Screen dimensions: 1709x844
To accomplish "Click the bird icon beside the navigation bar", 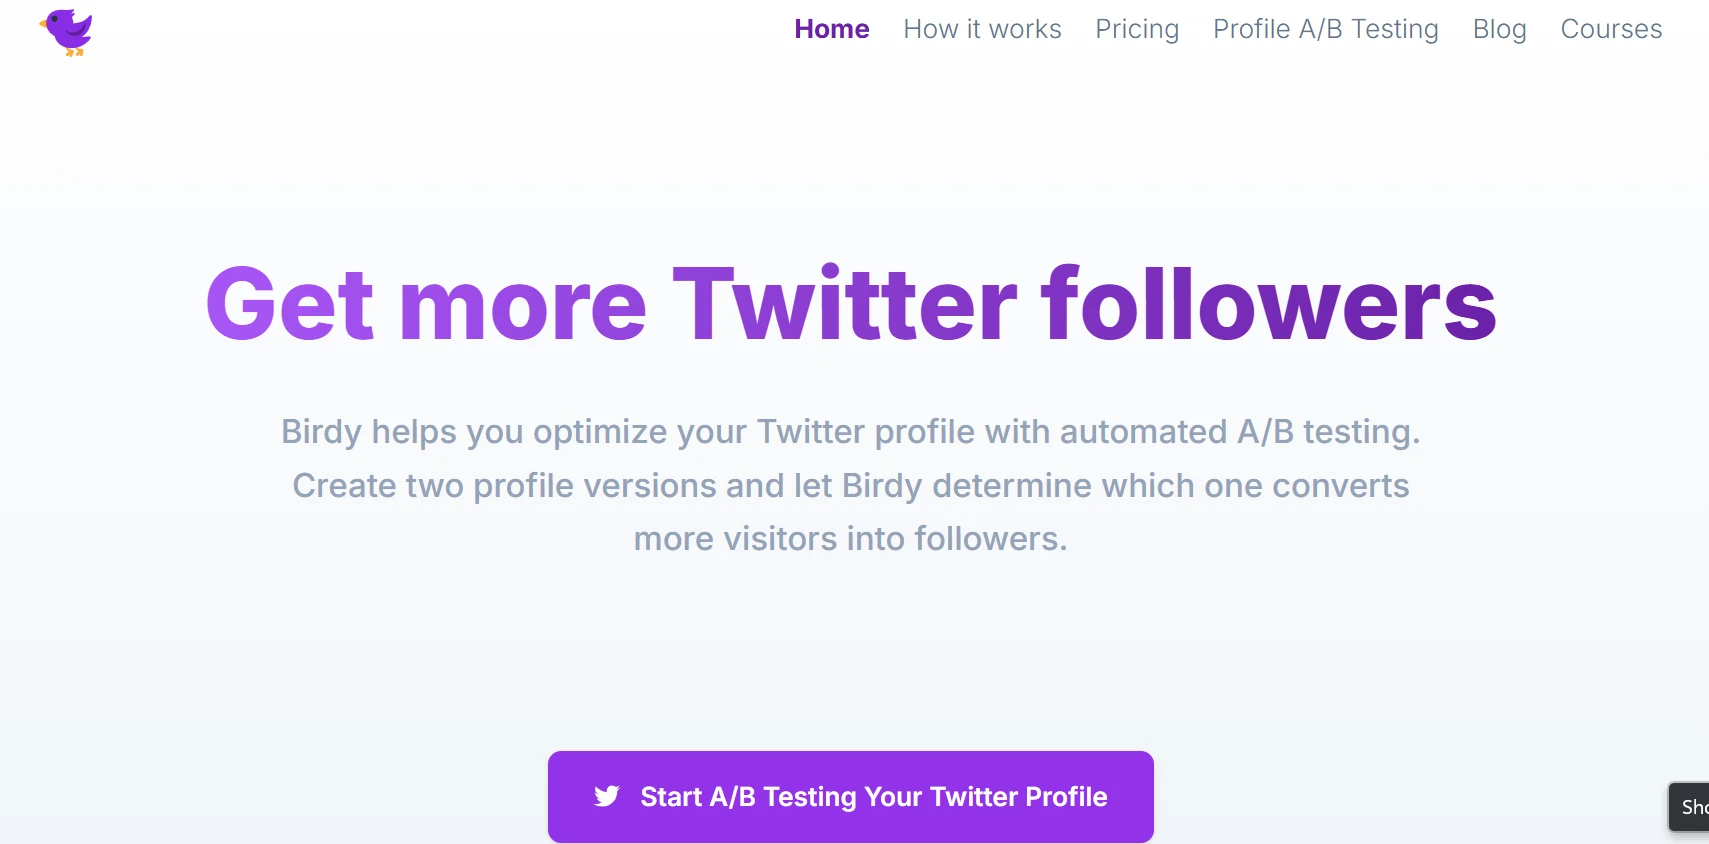I will point(64,31).
